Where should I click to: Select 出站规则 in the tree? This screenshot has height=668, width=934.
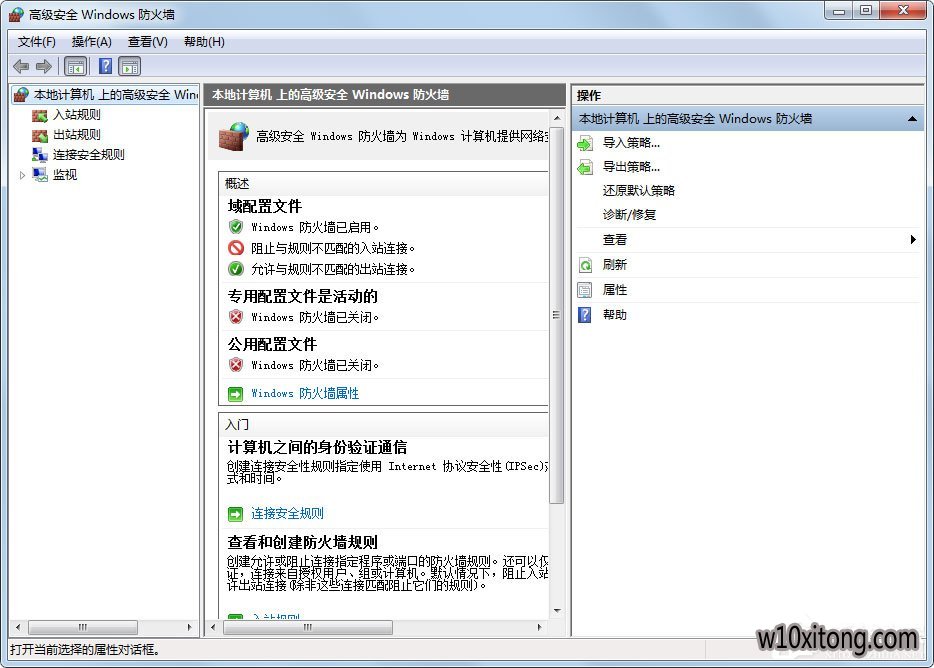click(77, 135)
